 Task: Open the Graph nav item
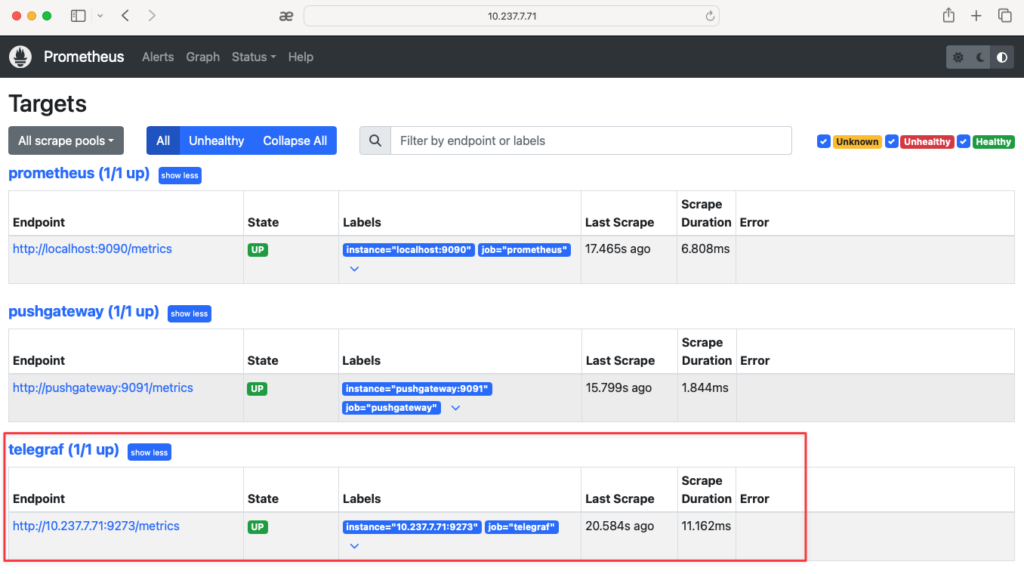(202, 57)
